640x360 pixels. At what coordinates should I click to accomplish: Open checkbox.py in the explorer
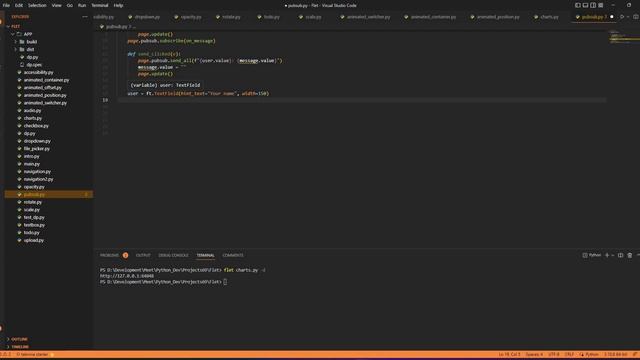pos(36,126)
